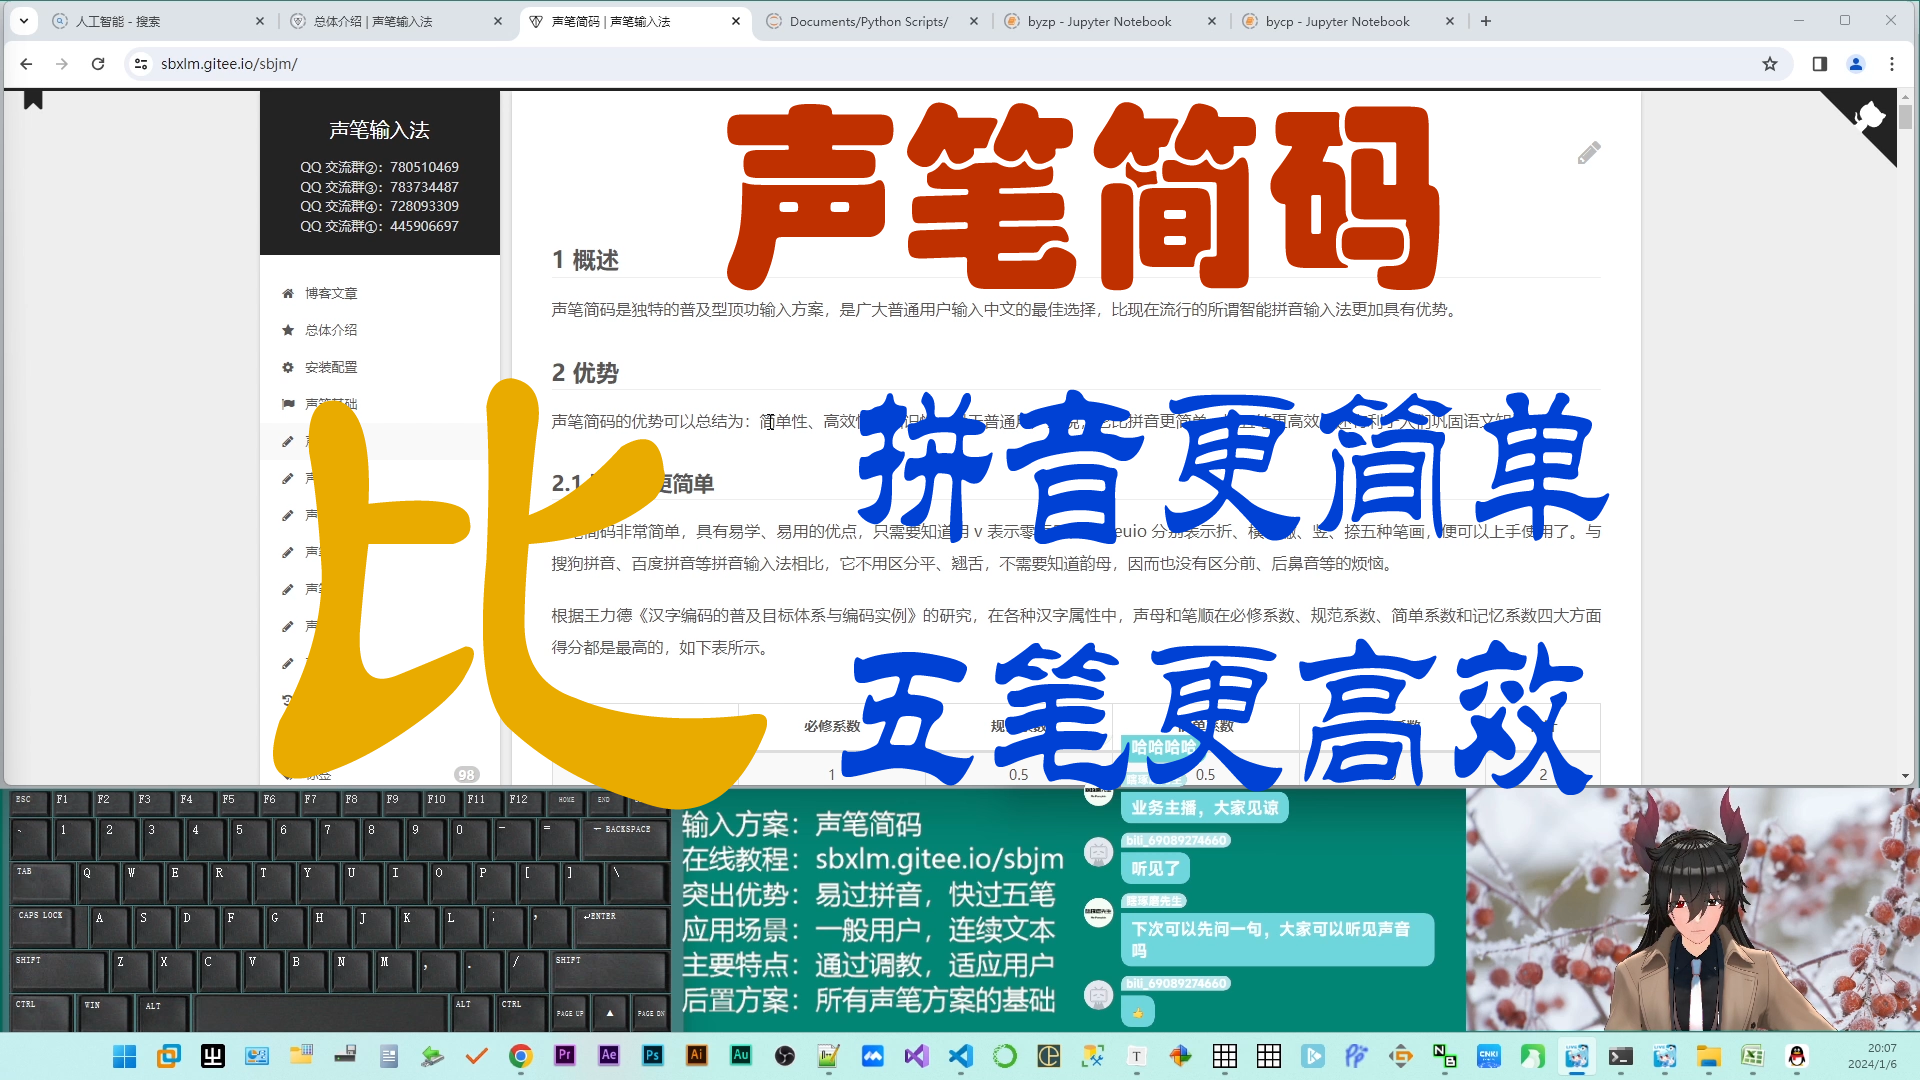The image size is (1920, 1080).
Task: Click the 声笔输入法 site title
Action: 379,130
